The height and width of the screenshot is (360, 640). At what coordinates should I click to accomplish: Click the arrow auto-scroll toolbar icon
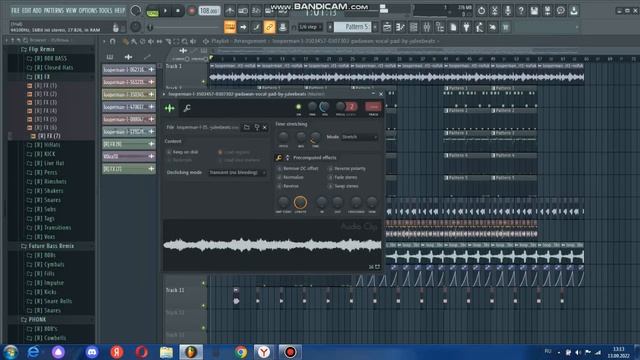(x=243, y=27)
